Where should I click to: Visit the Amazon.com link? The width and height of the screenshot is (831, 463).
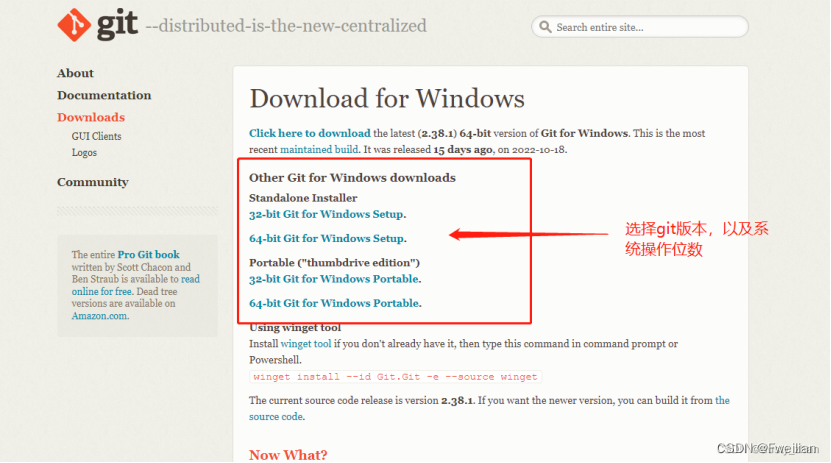click(x=99, y=316)
